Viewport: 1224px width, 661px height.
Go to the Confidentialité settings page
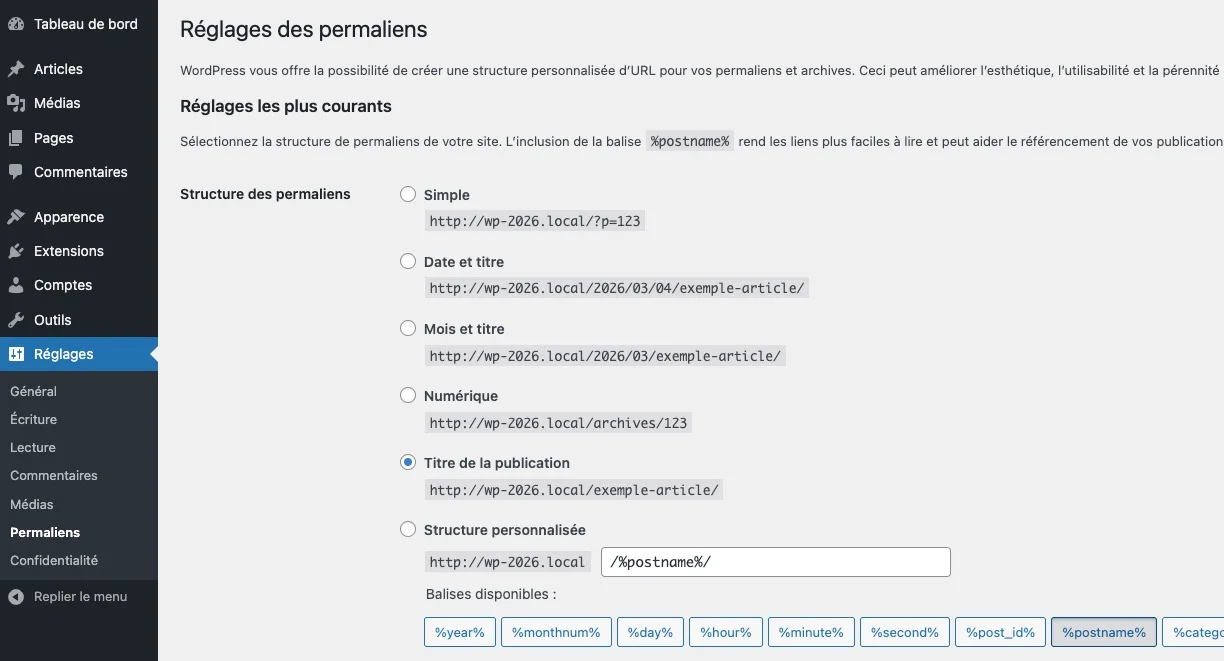[x=54, y=561]
